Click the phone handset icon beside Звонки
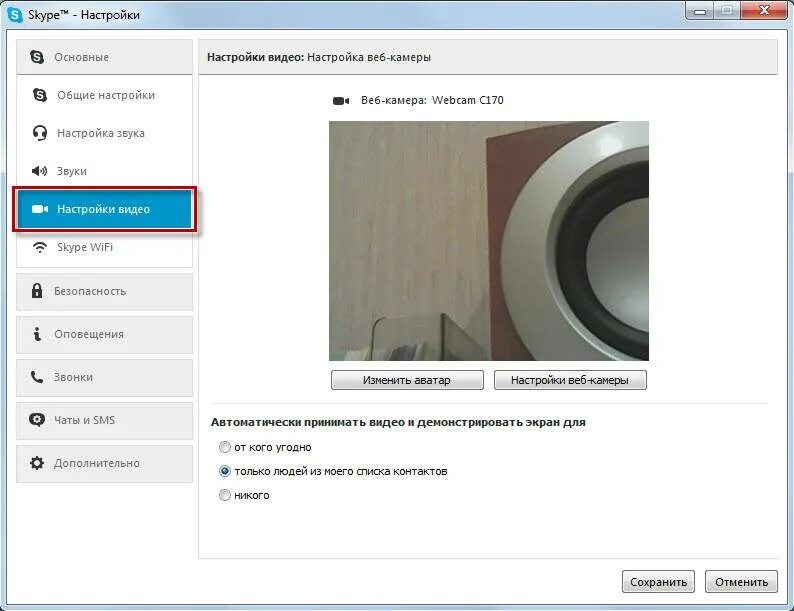794x611 pixels. [37, 377]
